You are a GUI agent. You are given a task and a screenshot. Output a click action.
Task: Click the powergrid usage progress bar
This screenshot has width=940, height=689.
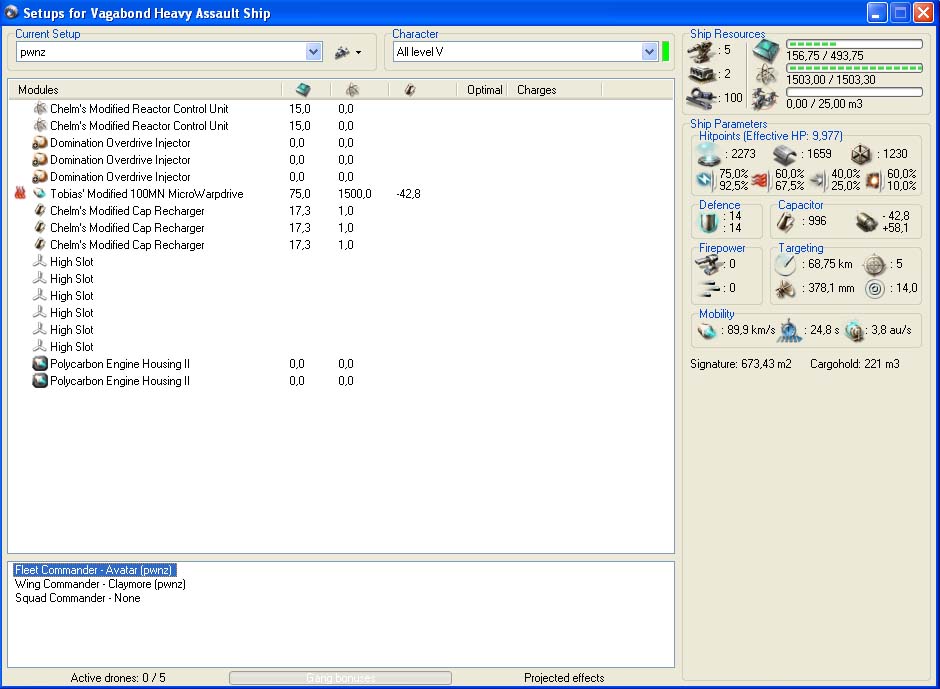pos(854,68)
